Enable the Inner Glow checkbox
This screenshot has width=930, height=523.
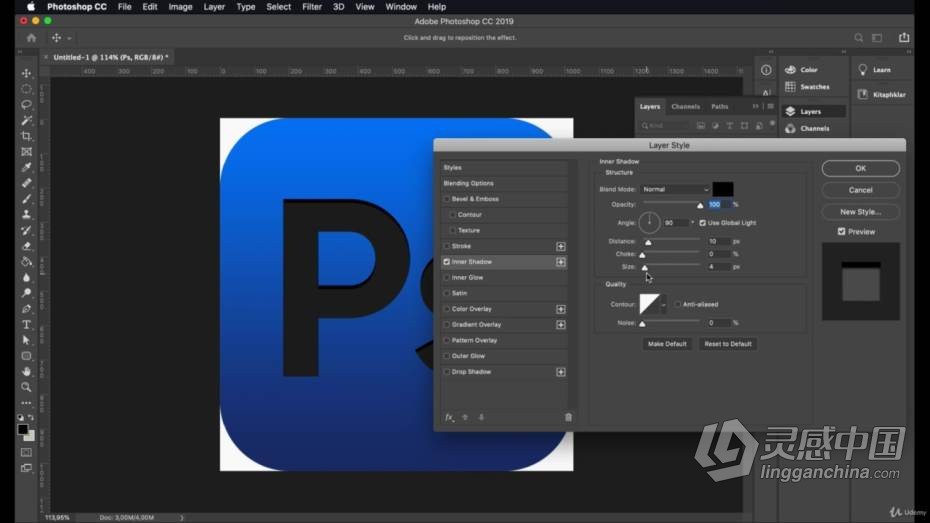447,278
